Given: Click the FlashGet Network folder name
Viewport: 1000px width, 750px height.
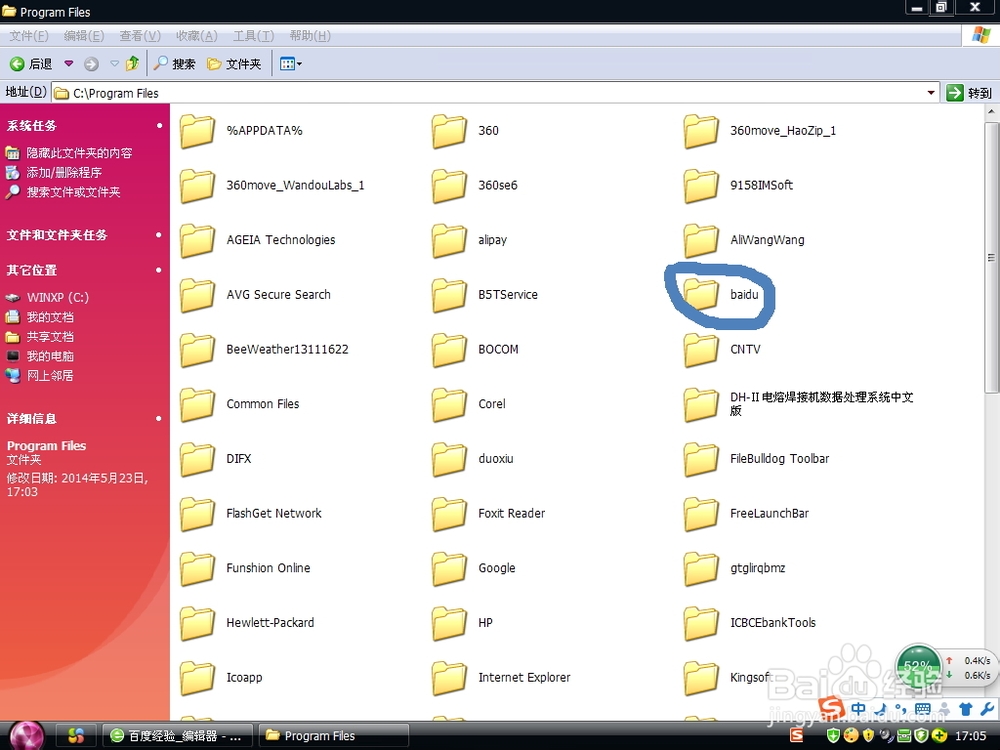Looking at the screenshot, I should click(274, 513).
